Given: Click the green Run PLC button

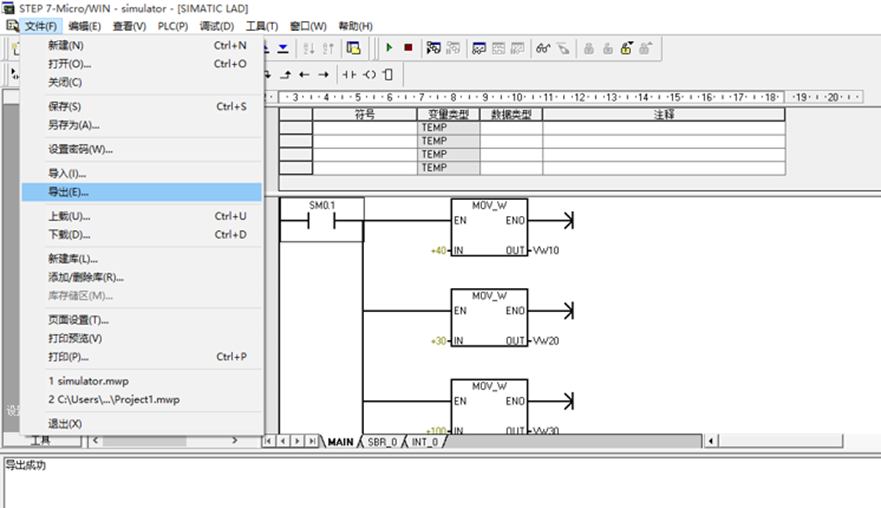Looking at the screenshot, I should coord(389,48).
